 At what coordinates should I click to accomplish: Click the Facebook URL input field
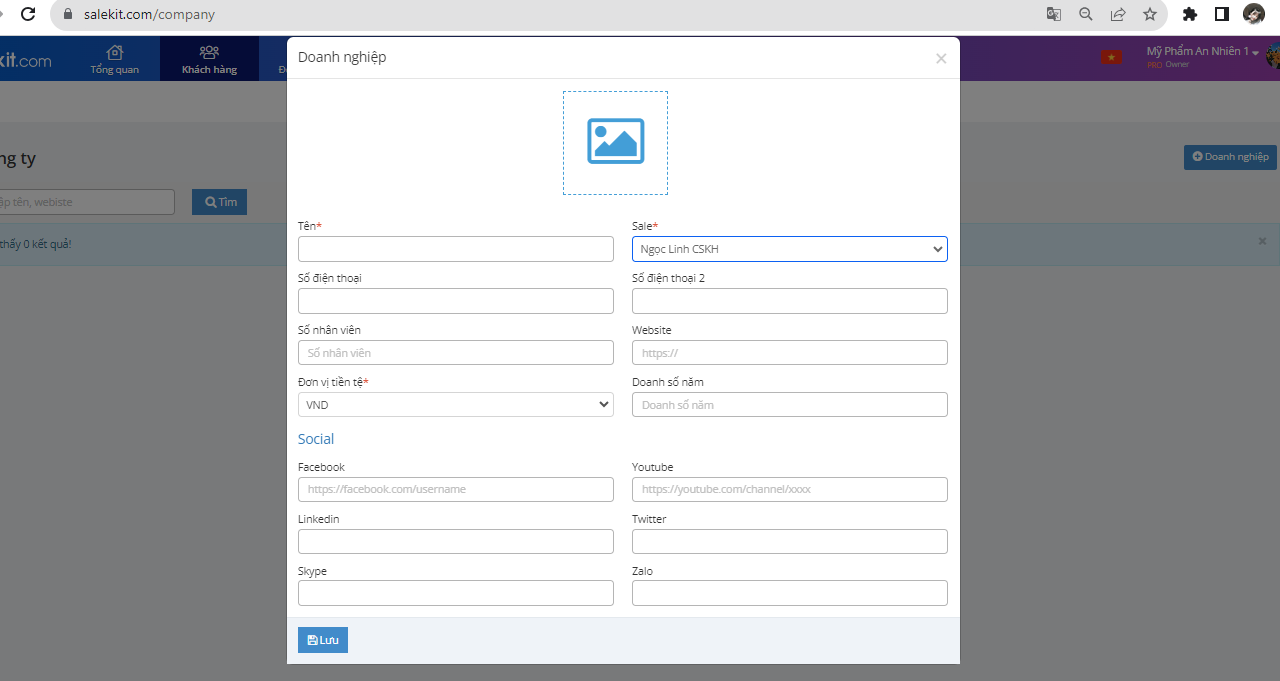point(455,489)
